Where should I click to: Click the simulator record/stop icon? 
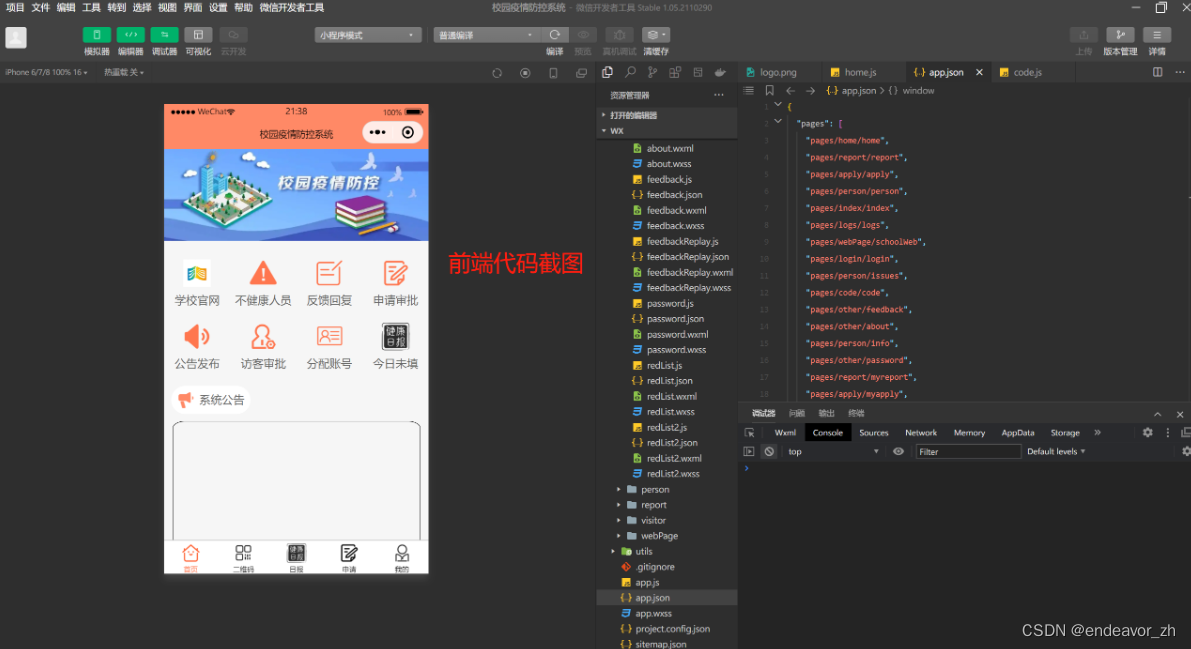pos(525,73)
